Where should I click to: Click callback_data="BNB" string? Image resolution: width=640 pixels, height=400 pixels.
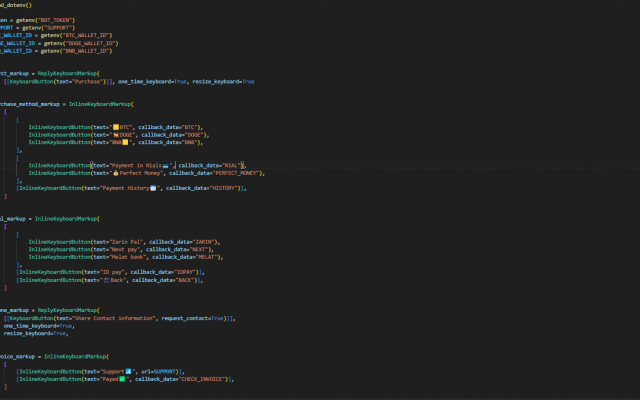tap(168, 142)
